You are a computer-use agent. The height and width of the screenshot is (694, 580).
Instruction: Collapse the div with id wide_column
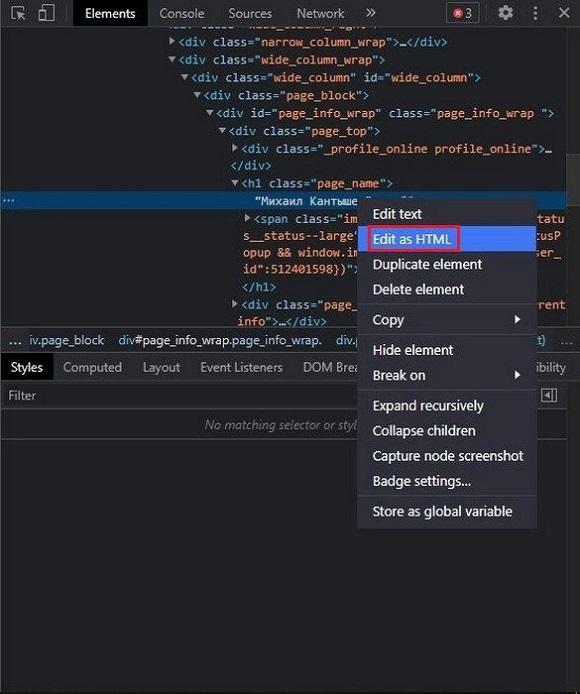[x=185, y=77]
